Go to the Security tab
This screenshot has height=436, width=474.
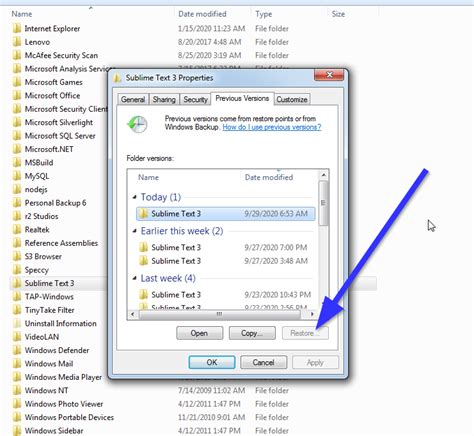[x=195, y=99]
